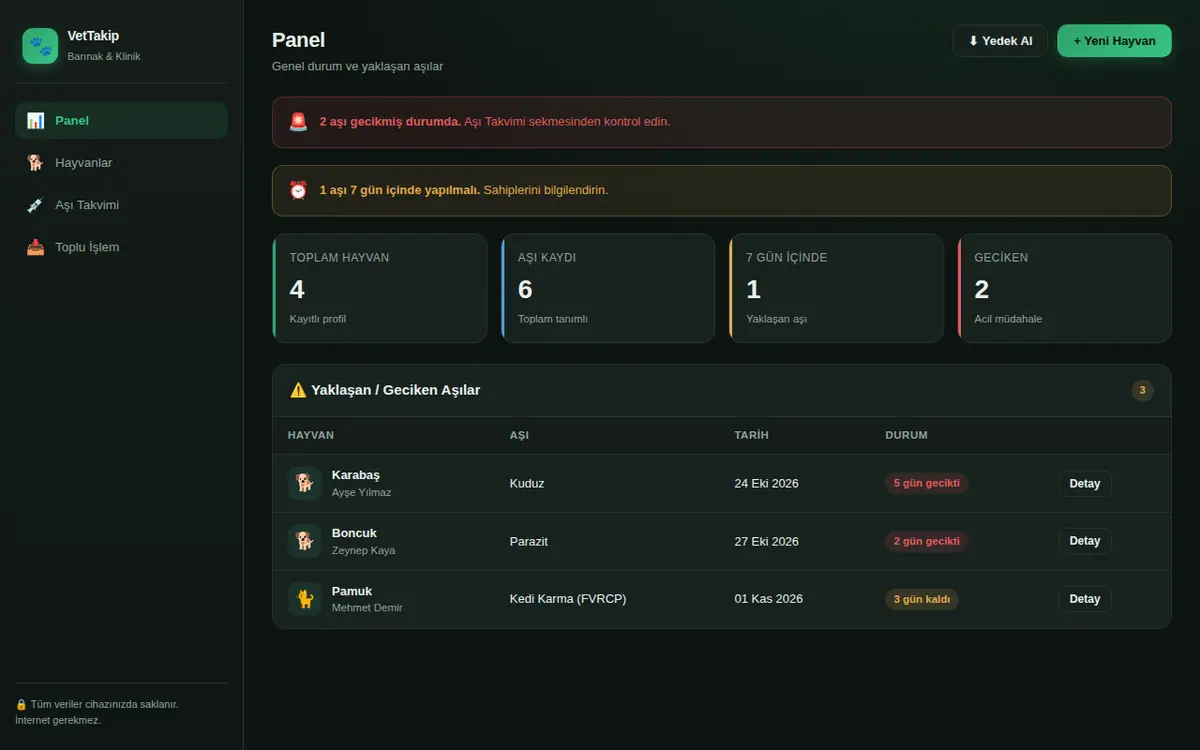Click the alarm clock icon in the yellow alert
The height and width of the screenshot is (750, 1200).
coord(298,190)
